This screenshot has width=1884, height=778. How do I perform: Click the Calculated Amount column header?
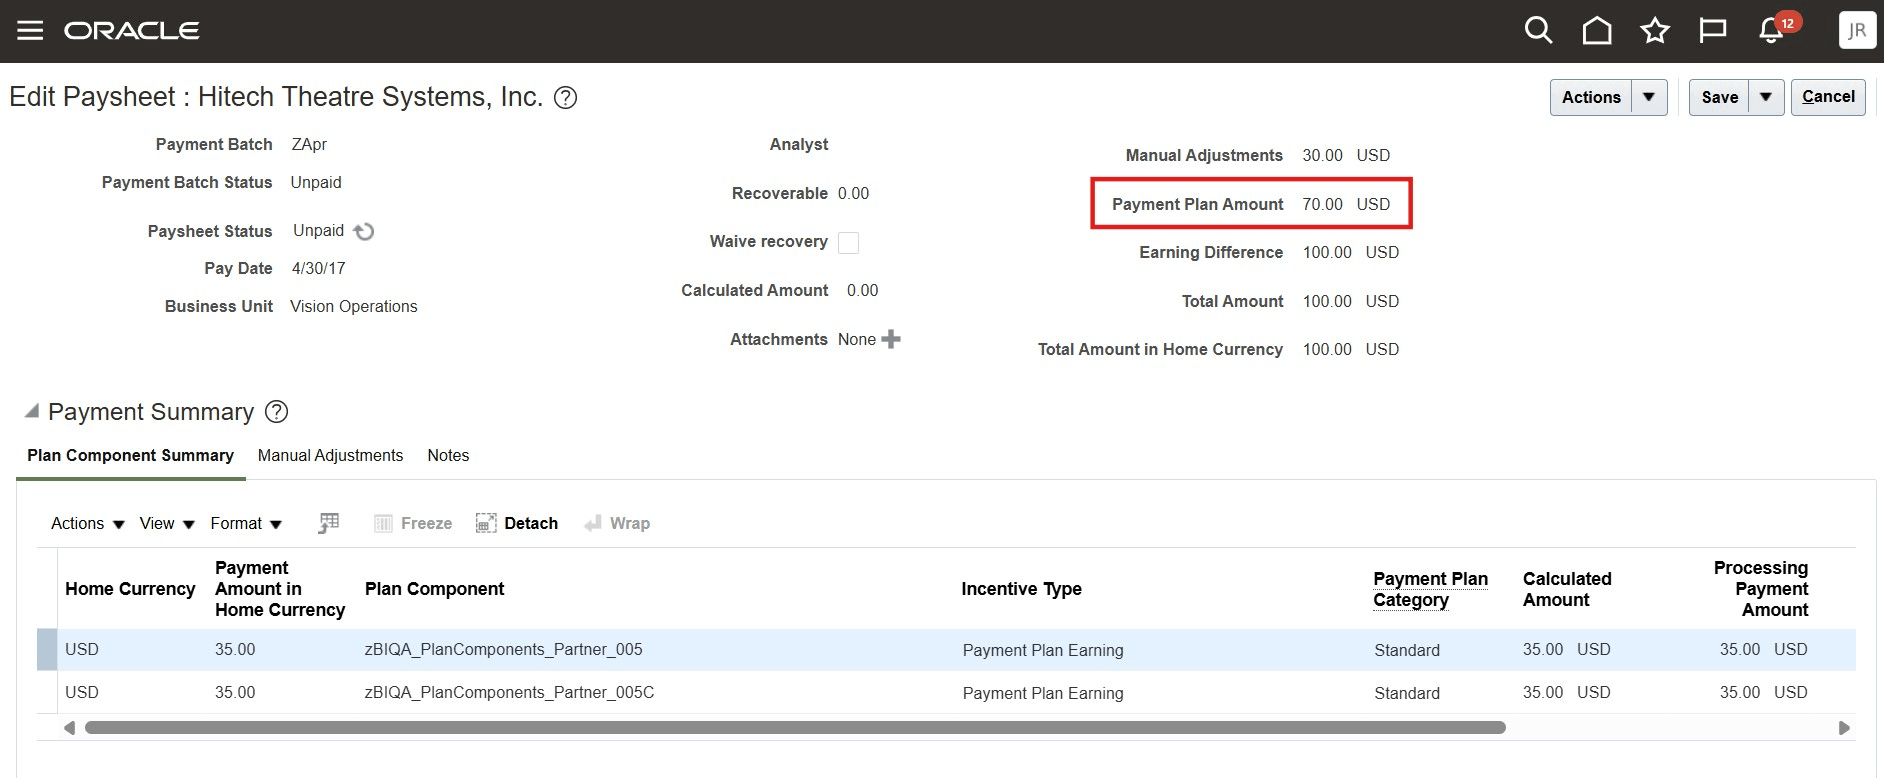pyautogui.click(x=1567, y=589)
